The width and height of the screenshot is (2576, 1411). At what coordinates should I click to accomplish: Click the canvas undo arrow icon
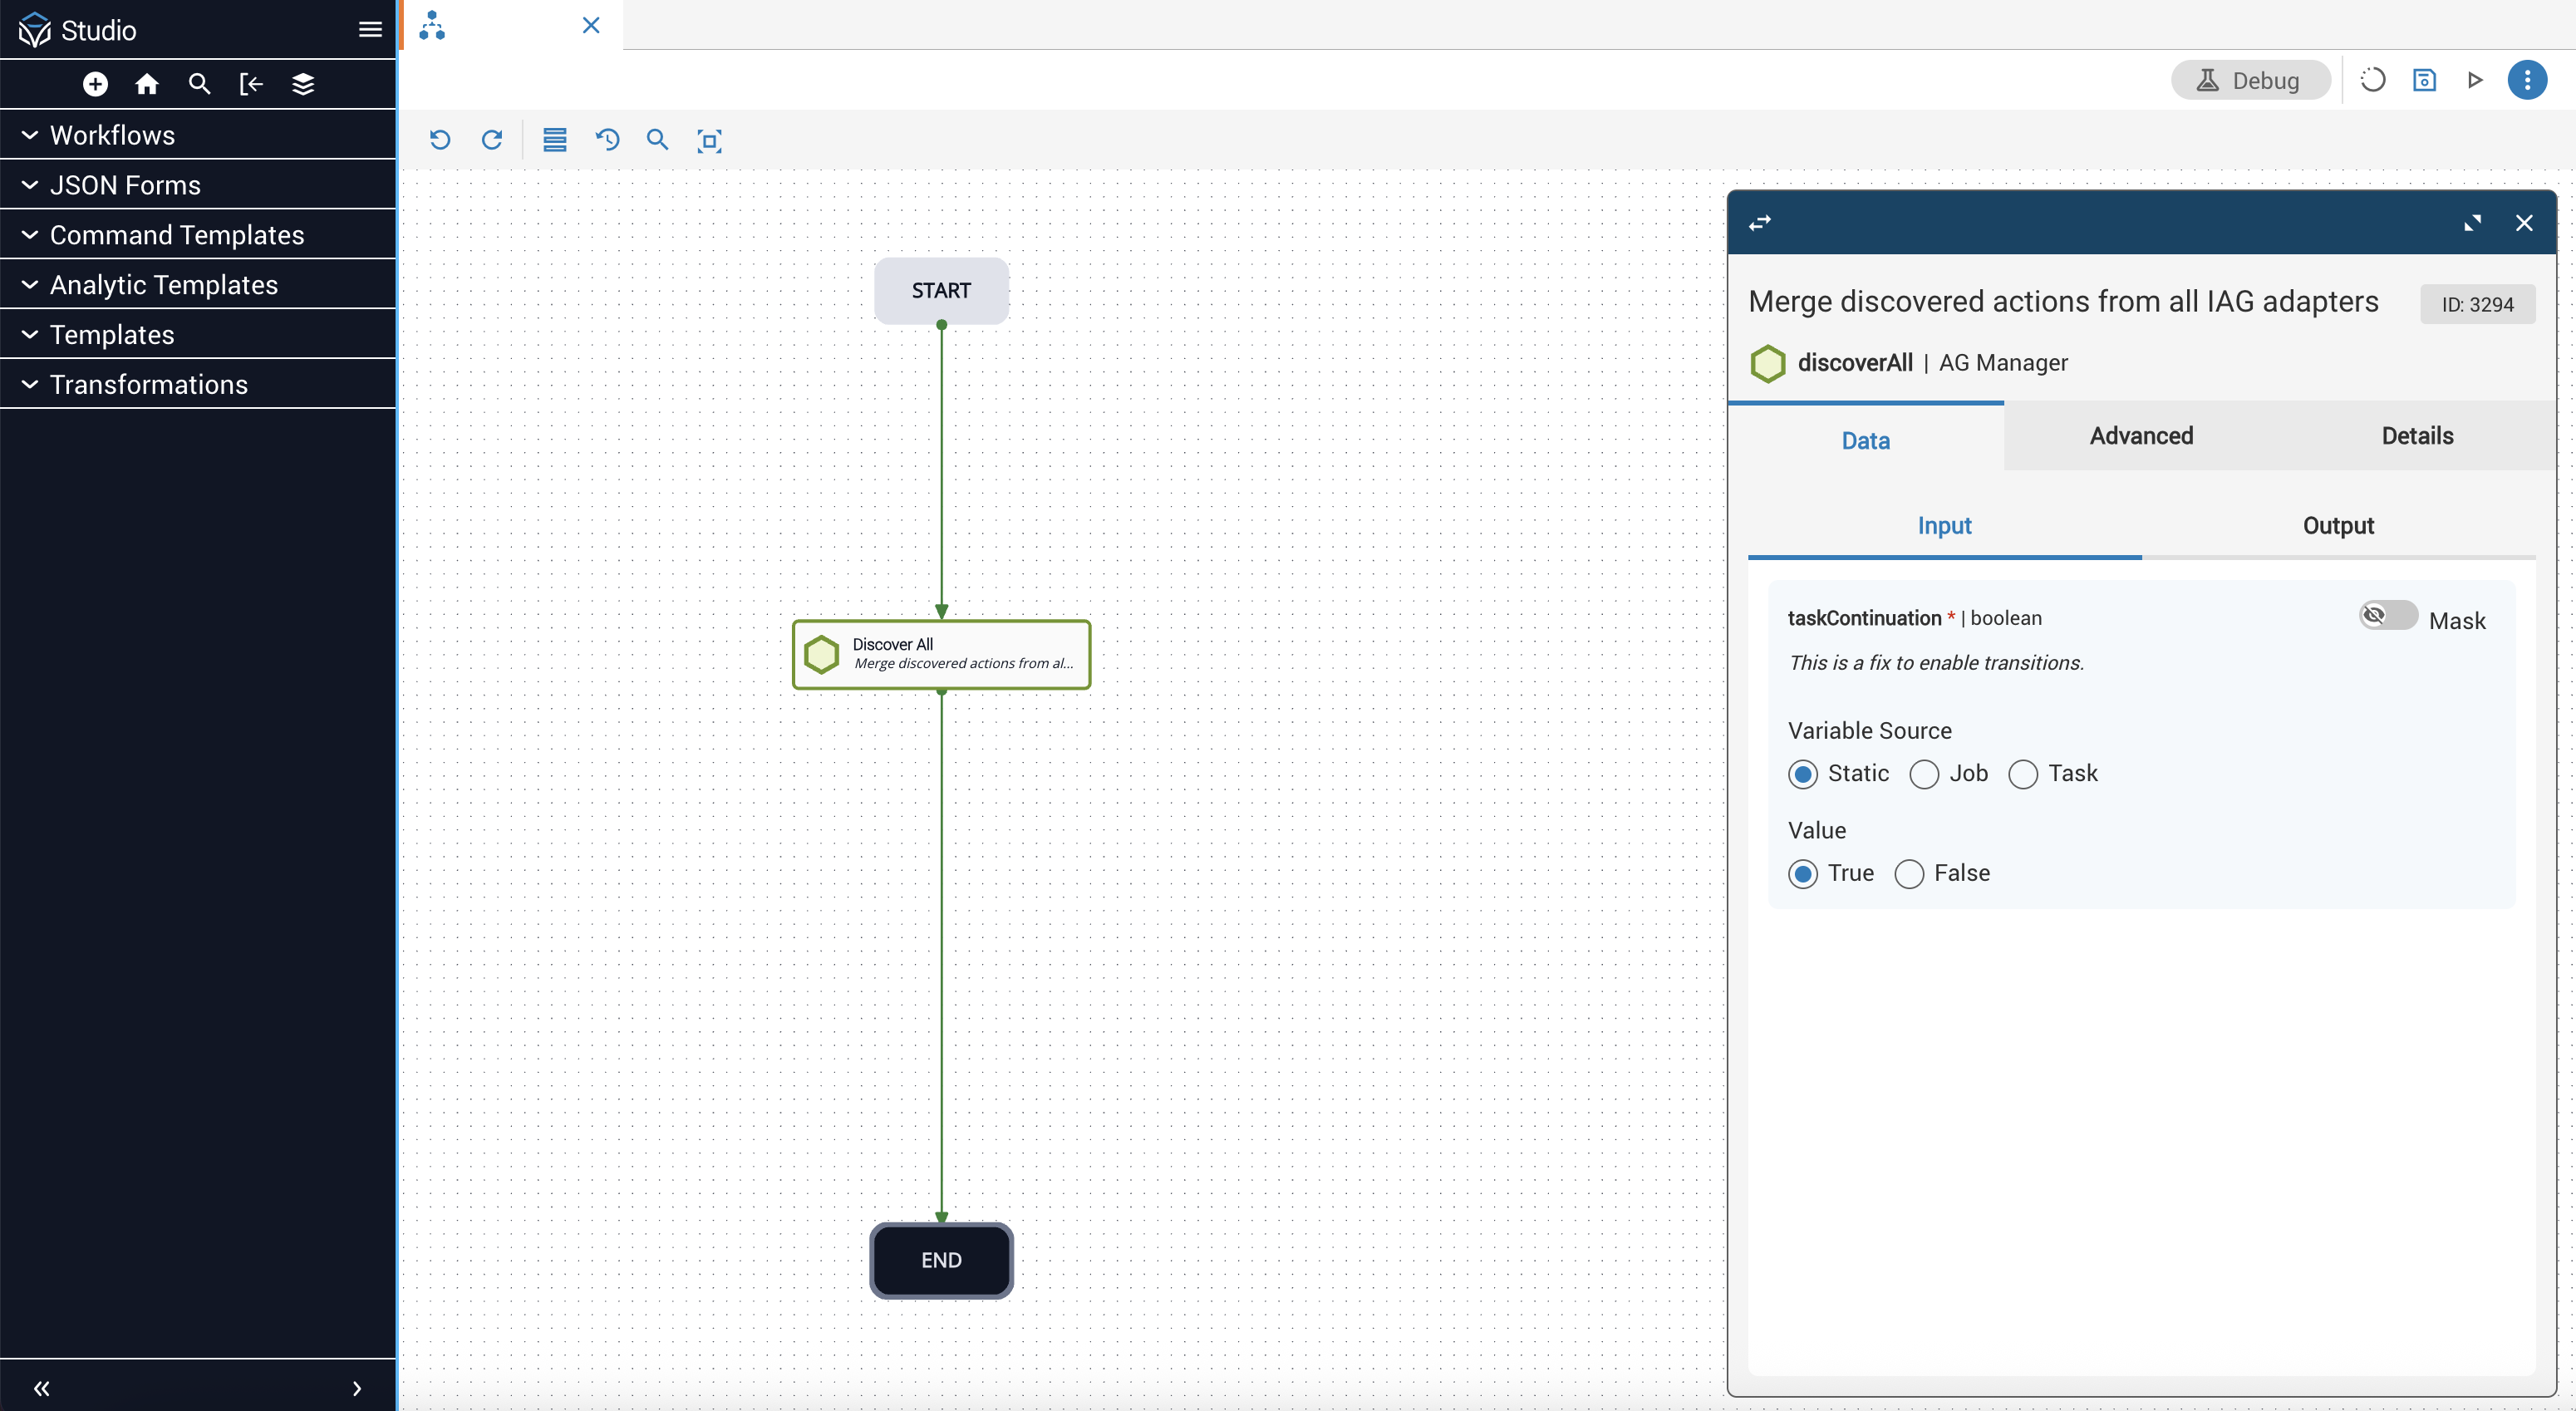point(440,140)
